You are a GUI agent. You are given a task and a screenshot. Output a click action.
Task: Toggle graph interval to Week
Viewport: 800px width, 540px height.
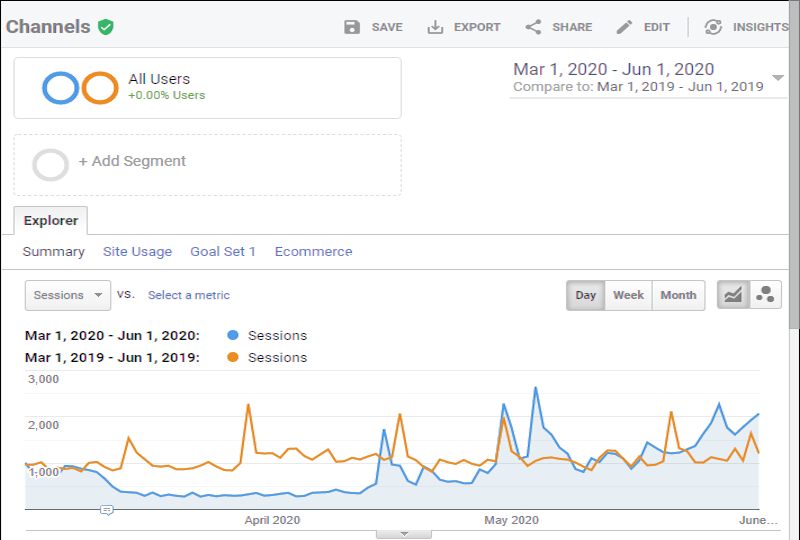point(629,295)
